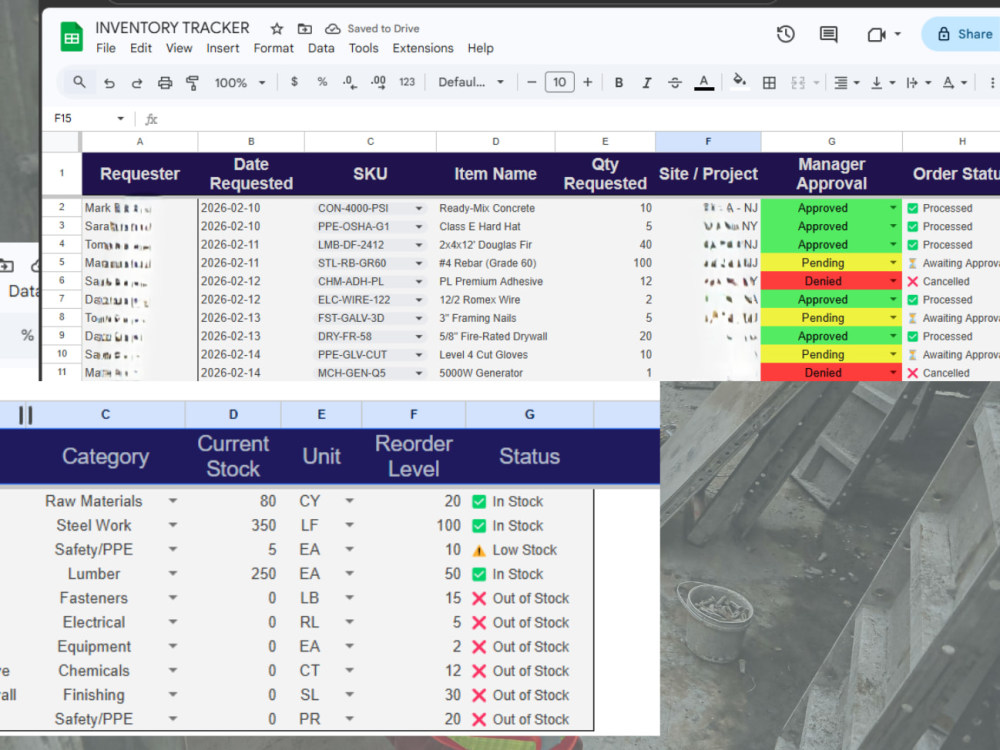Open the name box dropdown arrow

click(x=121, y=119)
